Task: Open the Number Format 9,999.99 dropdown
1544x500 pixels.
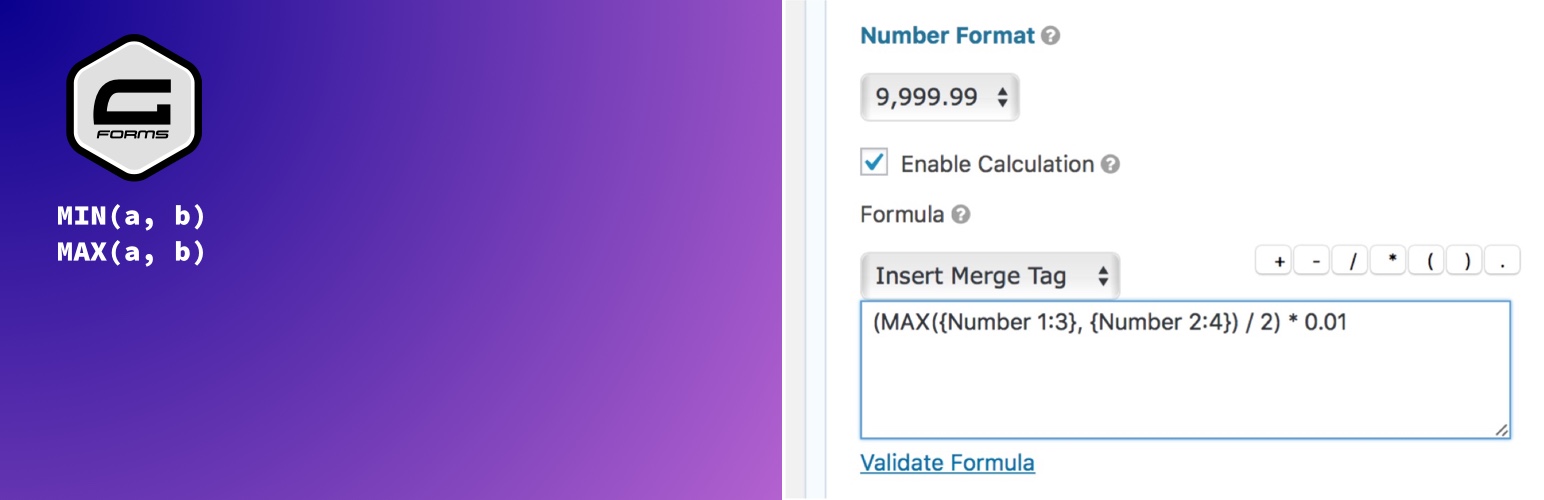Action: 940,97
